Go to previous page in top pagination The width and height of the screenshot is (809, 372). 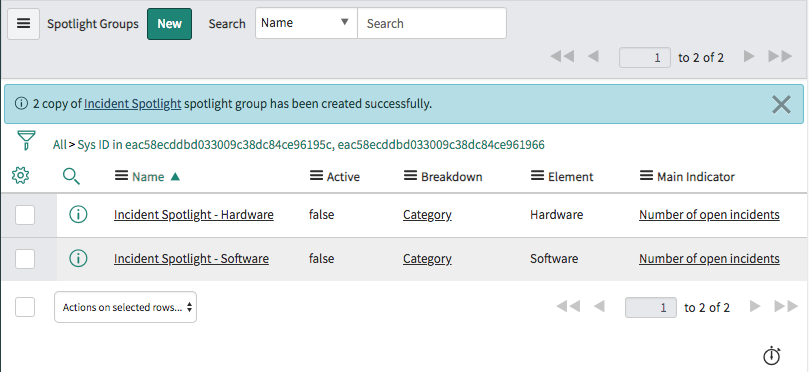tap(593, 57)
